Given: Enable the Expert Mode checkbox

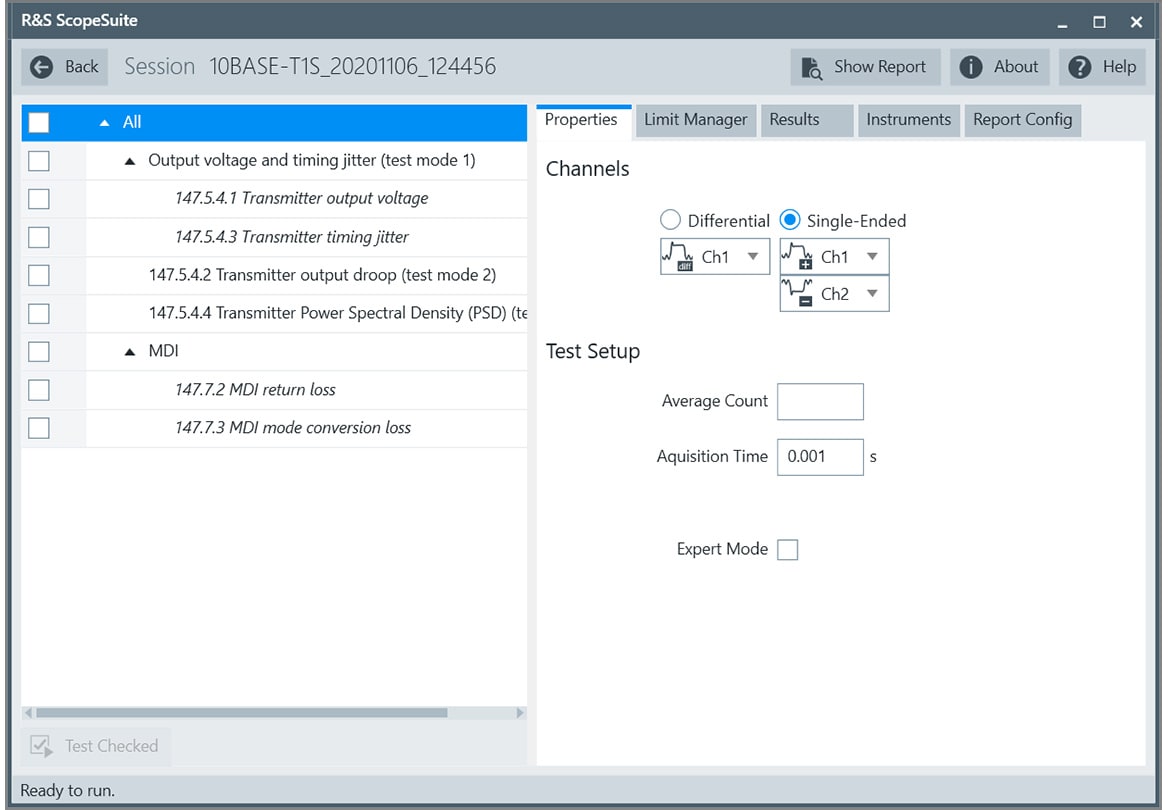Looking at the screenshot, I should [x=787, y=549].
